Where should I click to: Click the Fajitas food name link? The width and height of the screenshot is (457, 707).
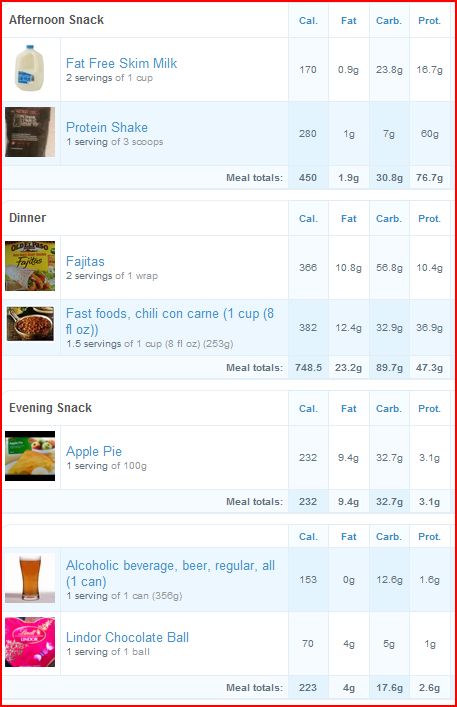[85, 261]
